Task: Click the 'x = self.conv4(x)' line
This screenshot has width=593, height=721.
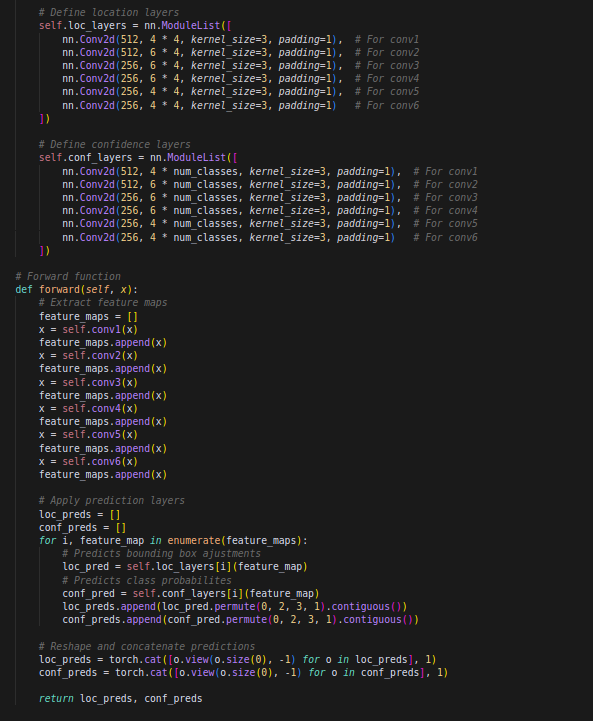Action: pyautogui.click(x=88, y=408)
